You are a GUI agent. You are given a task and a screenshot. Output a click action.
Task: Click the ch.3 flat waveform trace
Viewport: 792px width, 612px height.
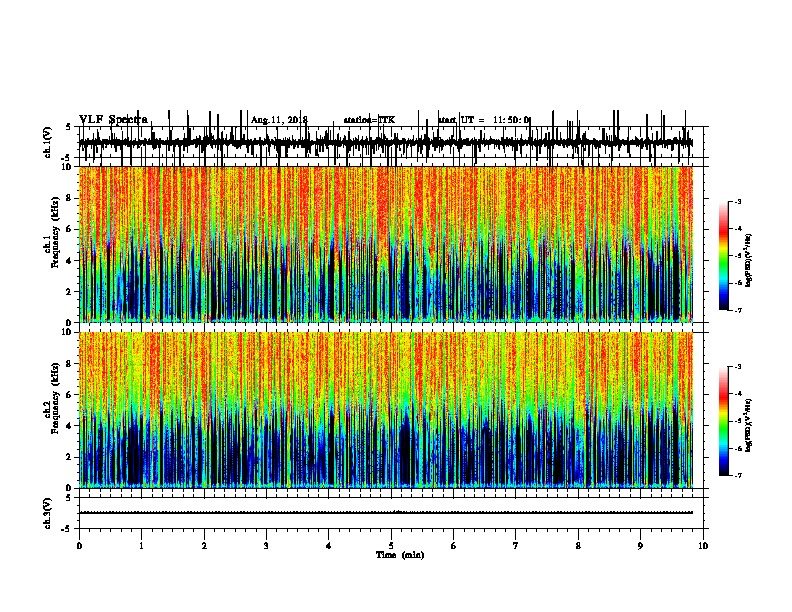[386, 513]
